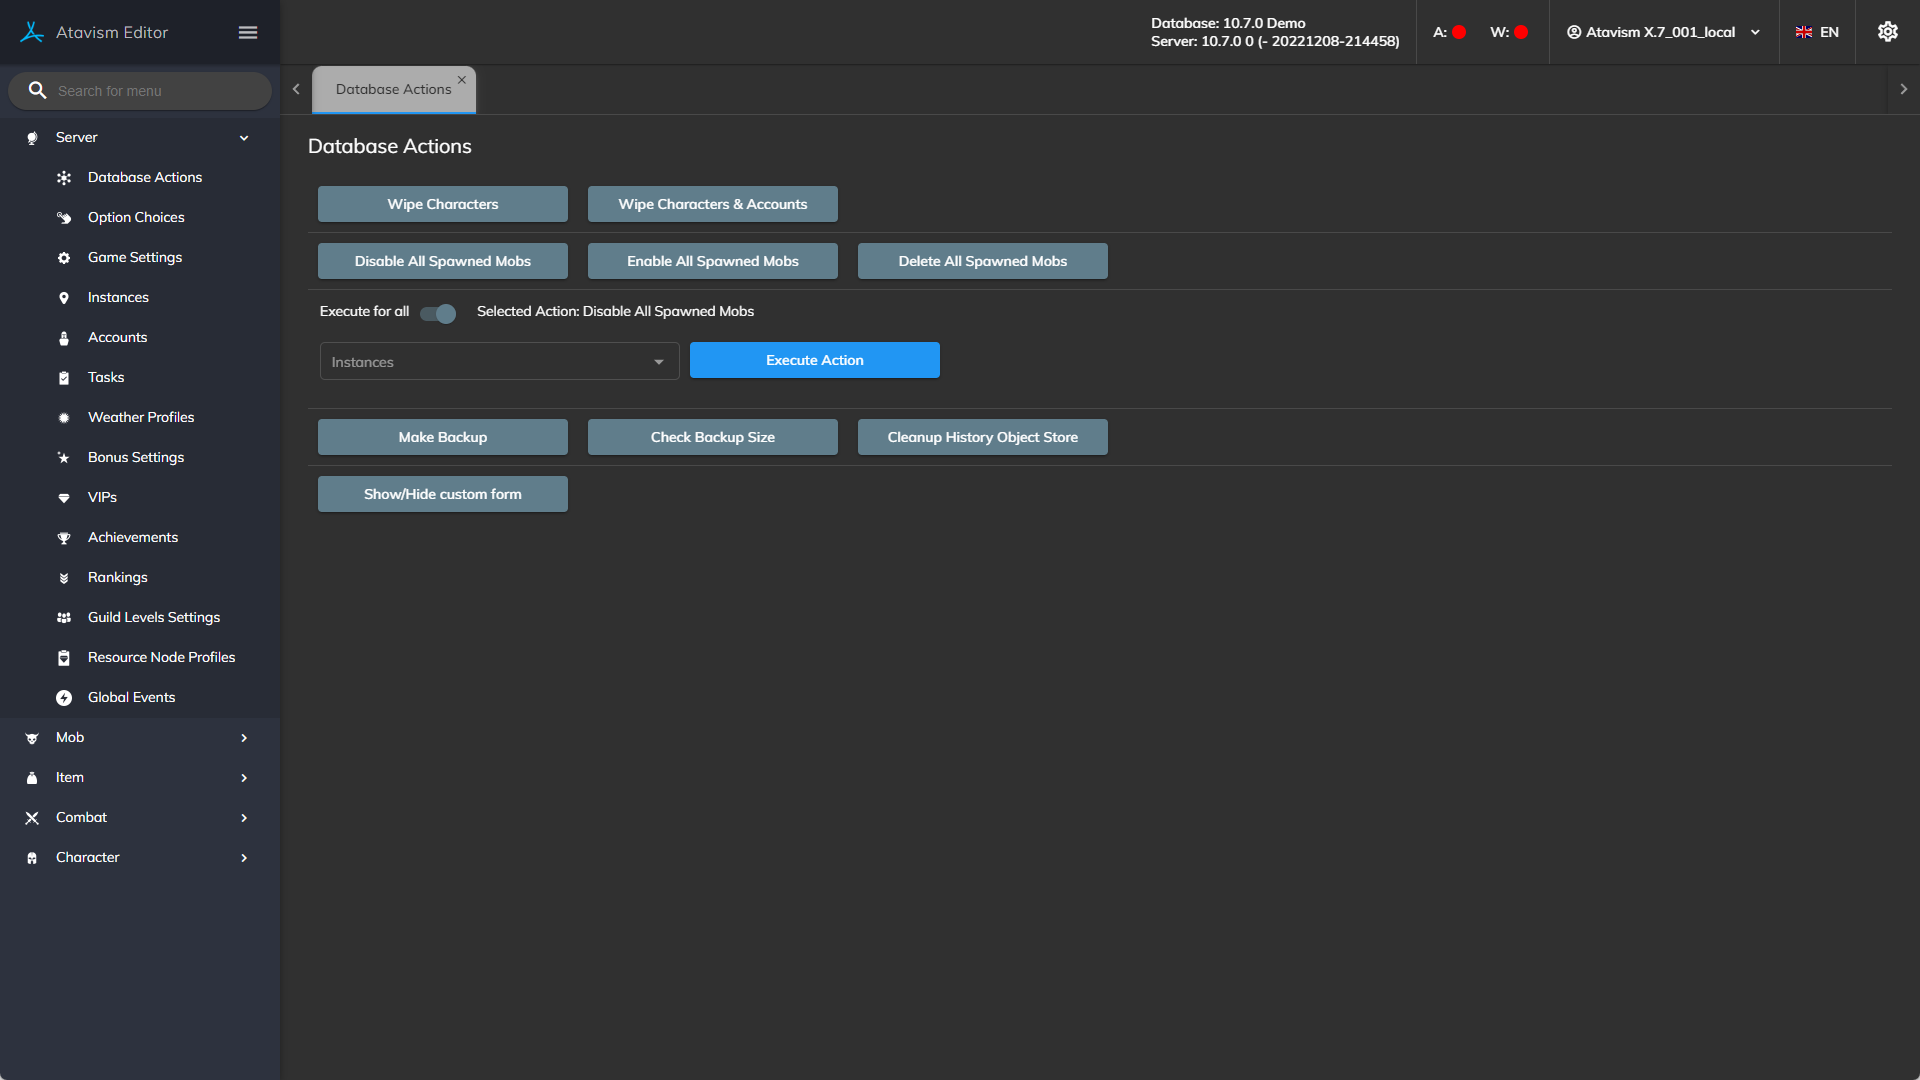This screenshot has height=1080, width=1920.
Task: Click the Achievements trophy icon
Action: point(64,538)
